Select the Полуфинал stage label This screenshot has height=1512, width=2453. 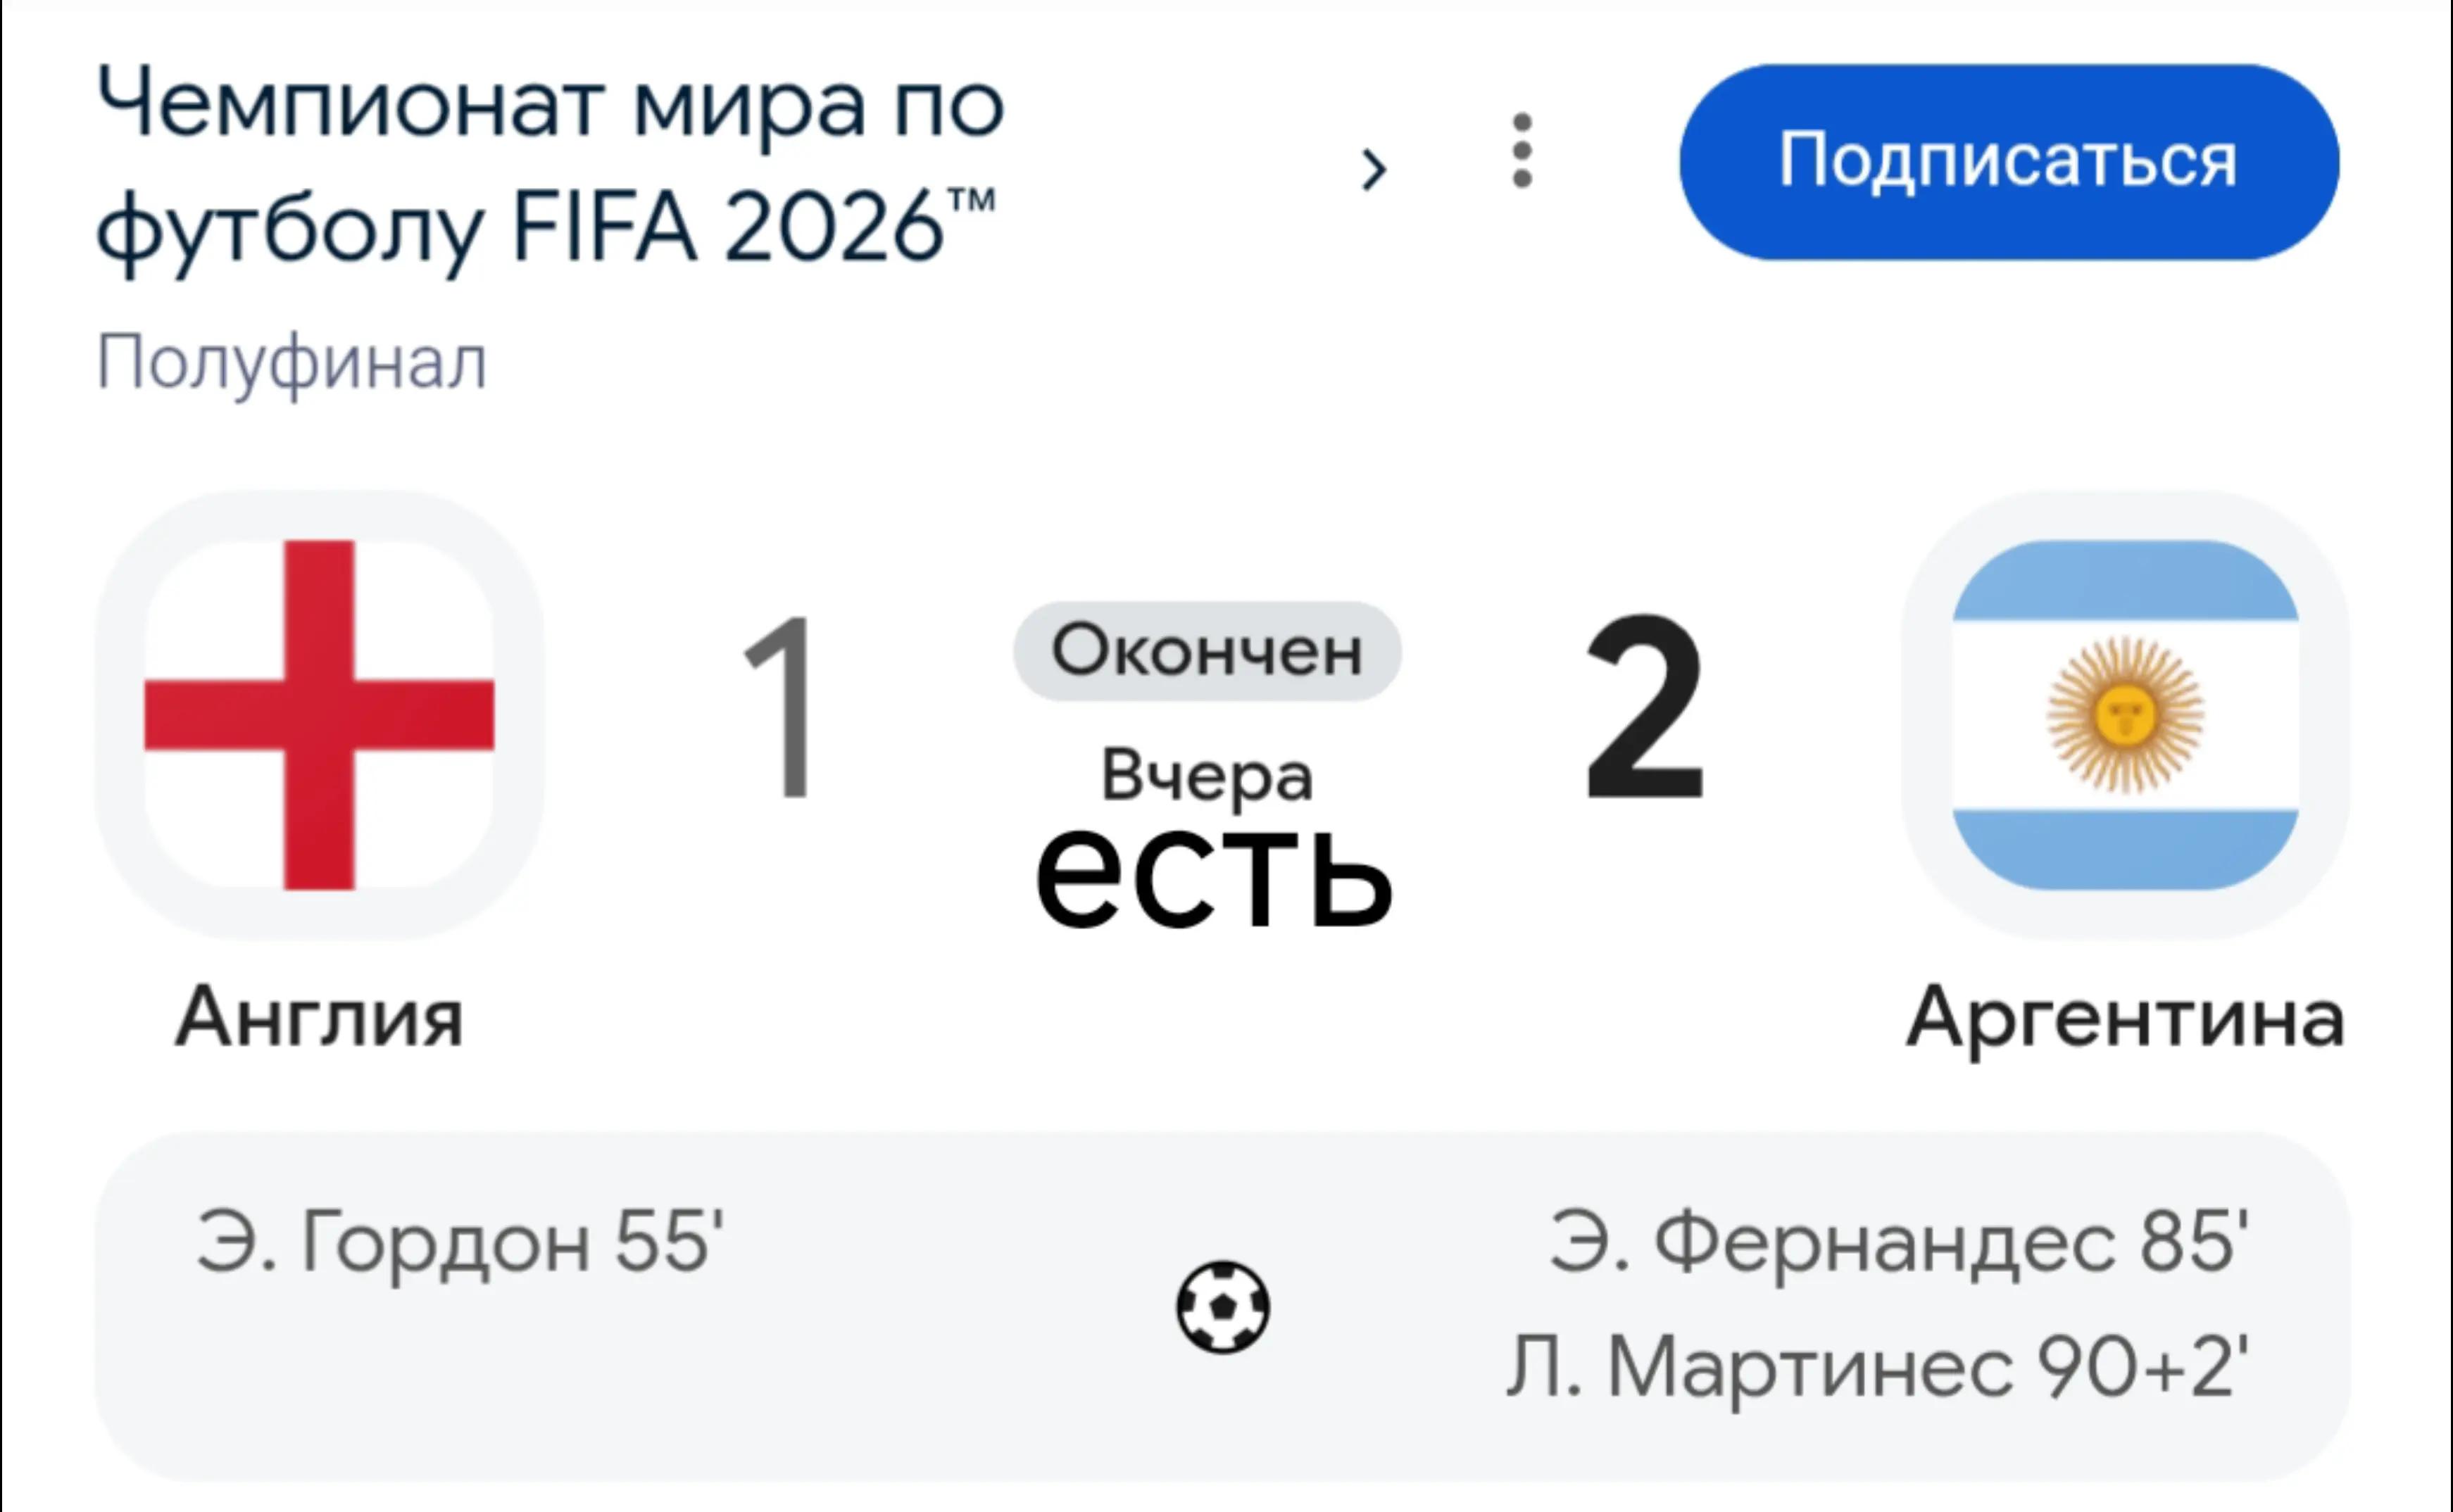[x=292, y=363]
